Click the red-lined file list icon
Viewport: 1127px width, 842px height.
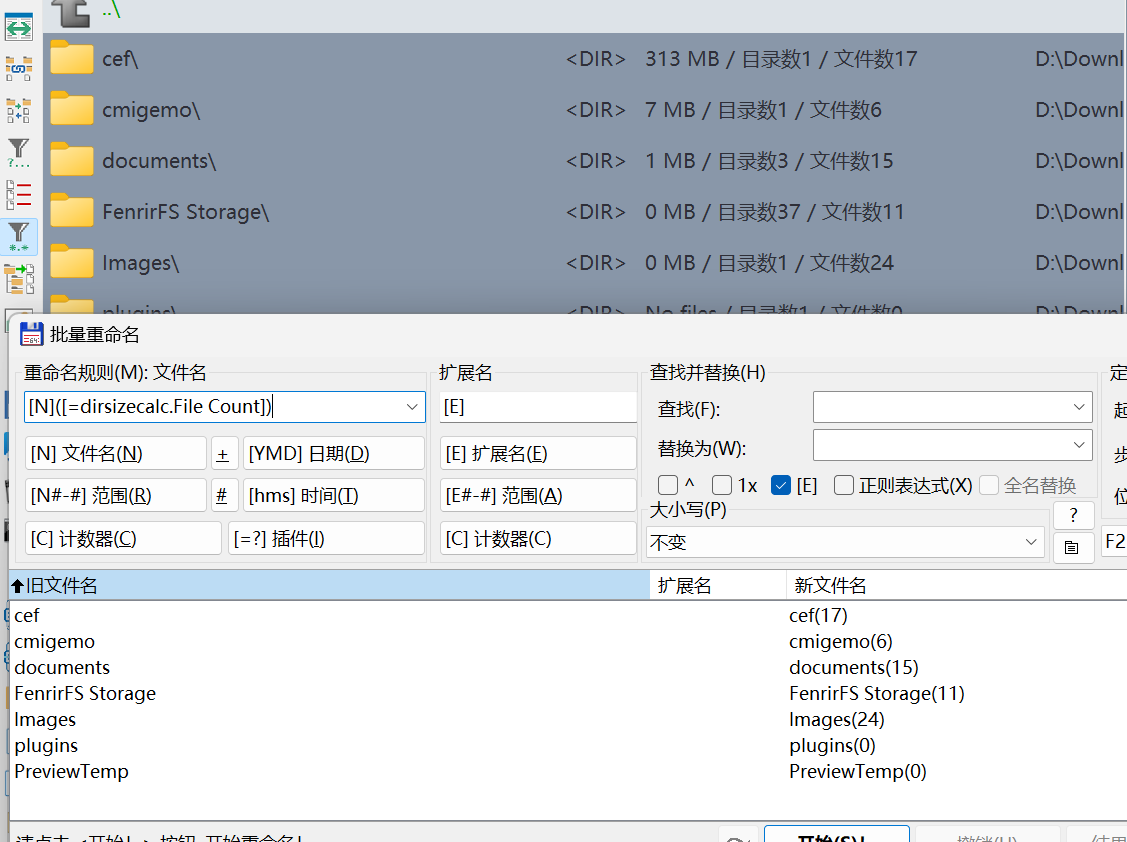[x=19, y=194]
